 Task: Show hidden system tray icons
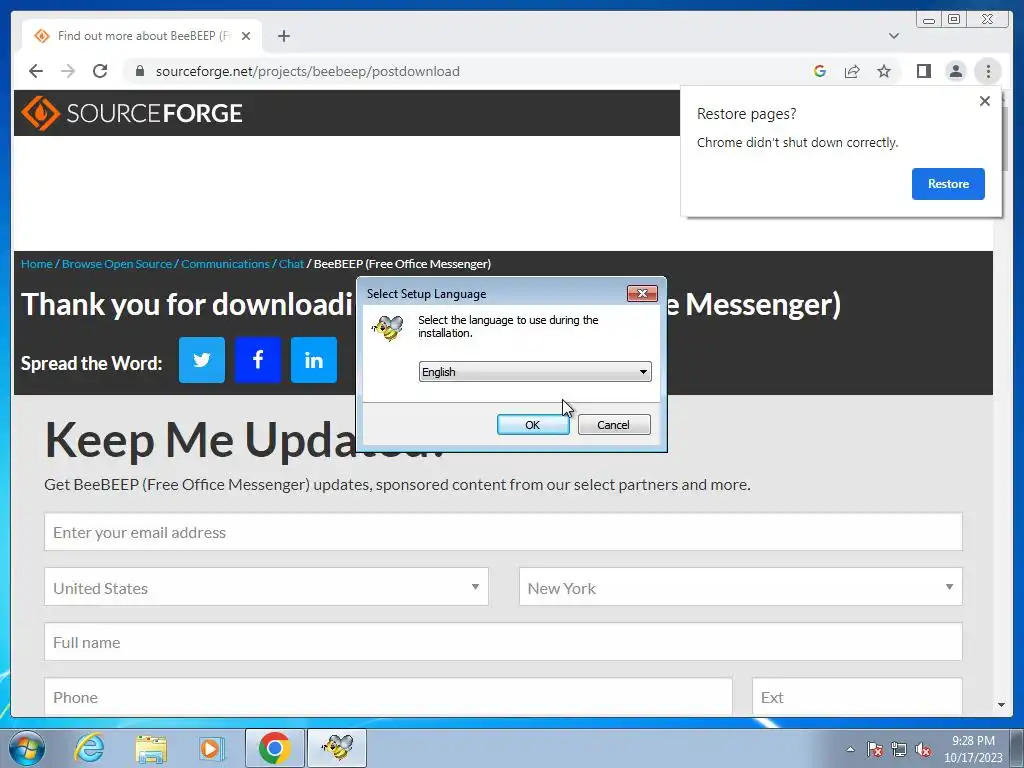pyautogui.click(x=850, y=749)
